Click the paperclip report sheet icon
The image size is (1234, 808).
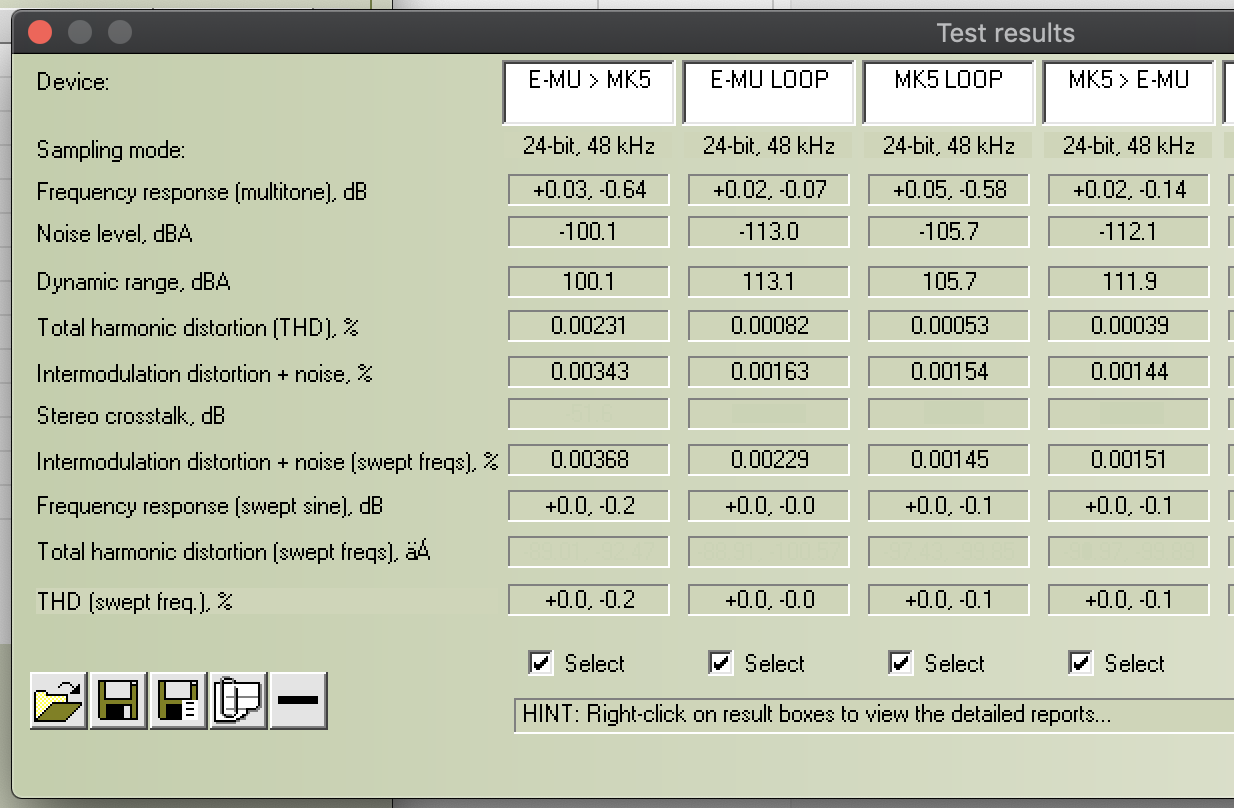click(x=238, y=701)
